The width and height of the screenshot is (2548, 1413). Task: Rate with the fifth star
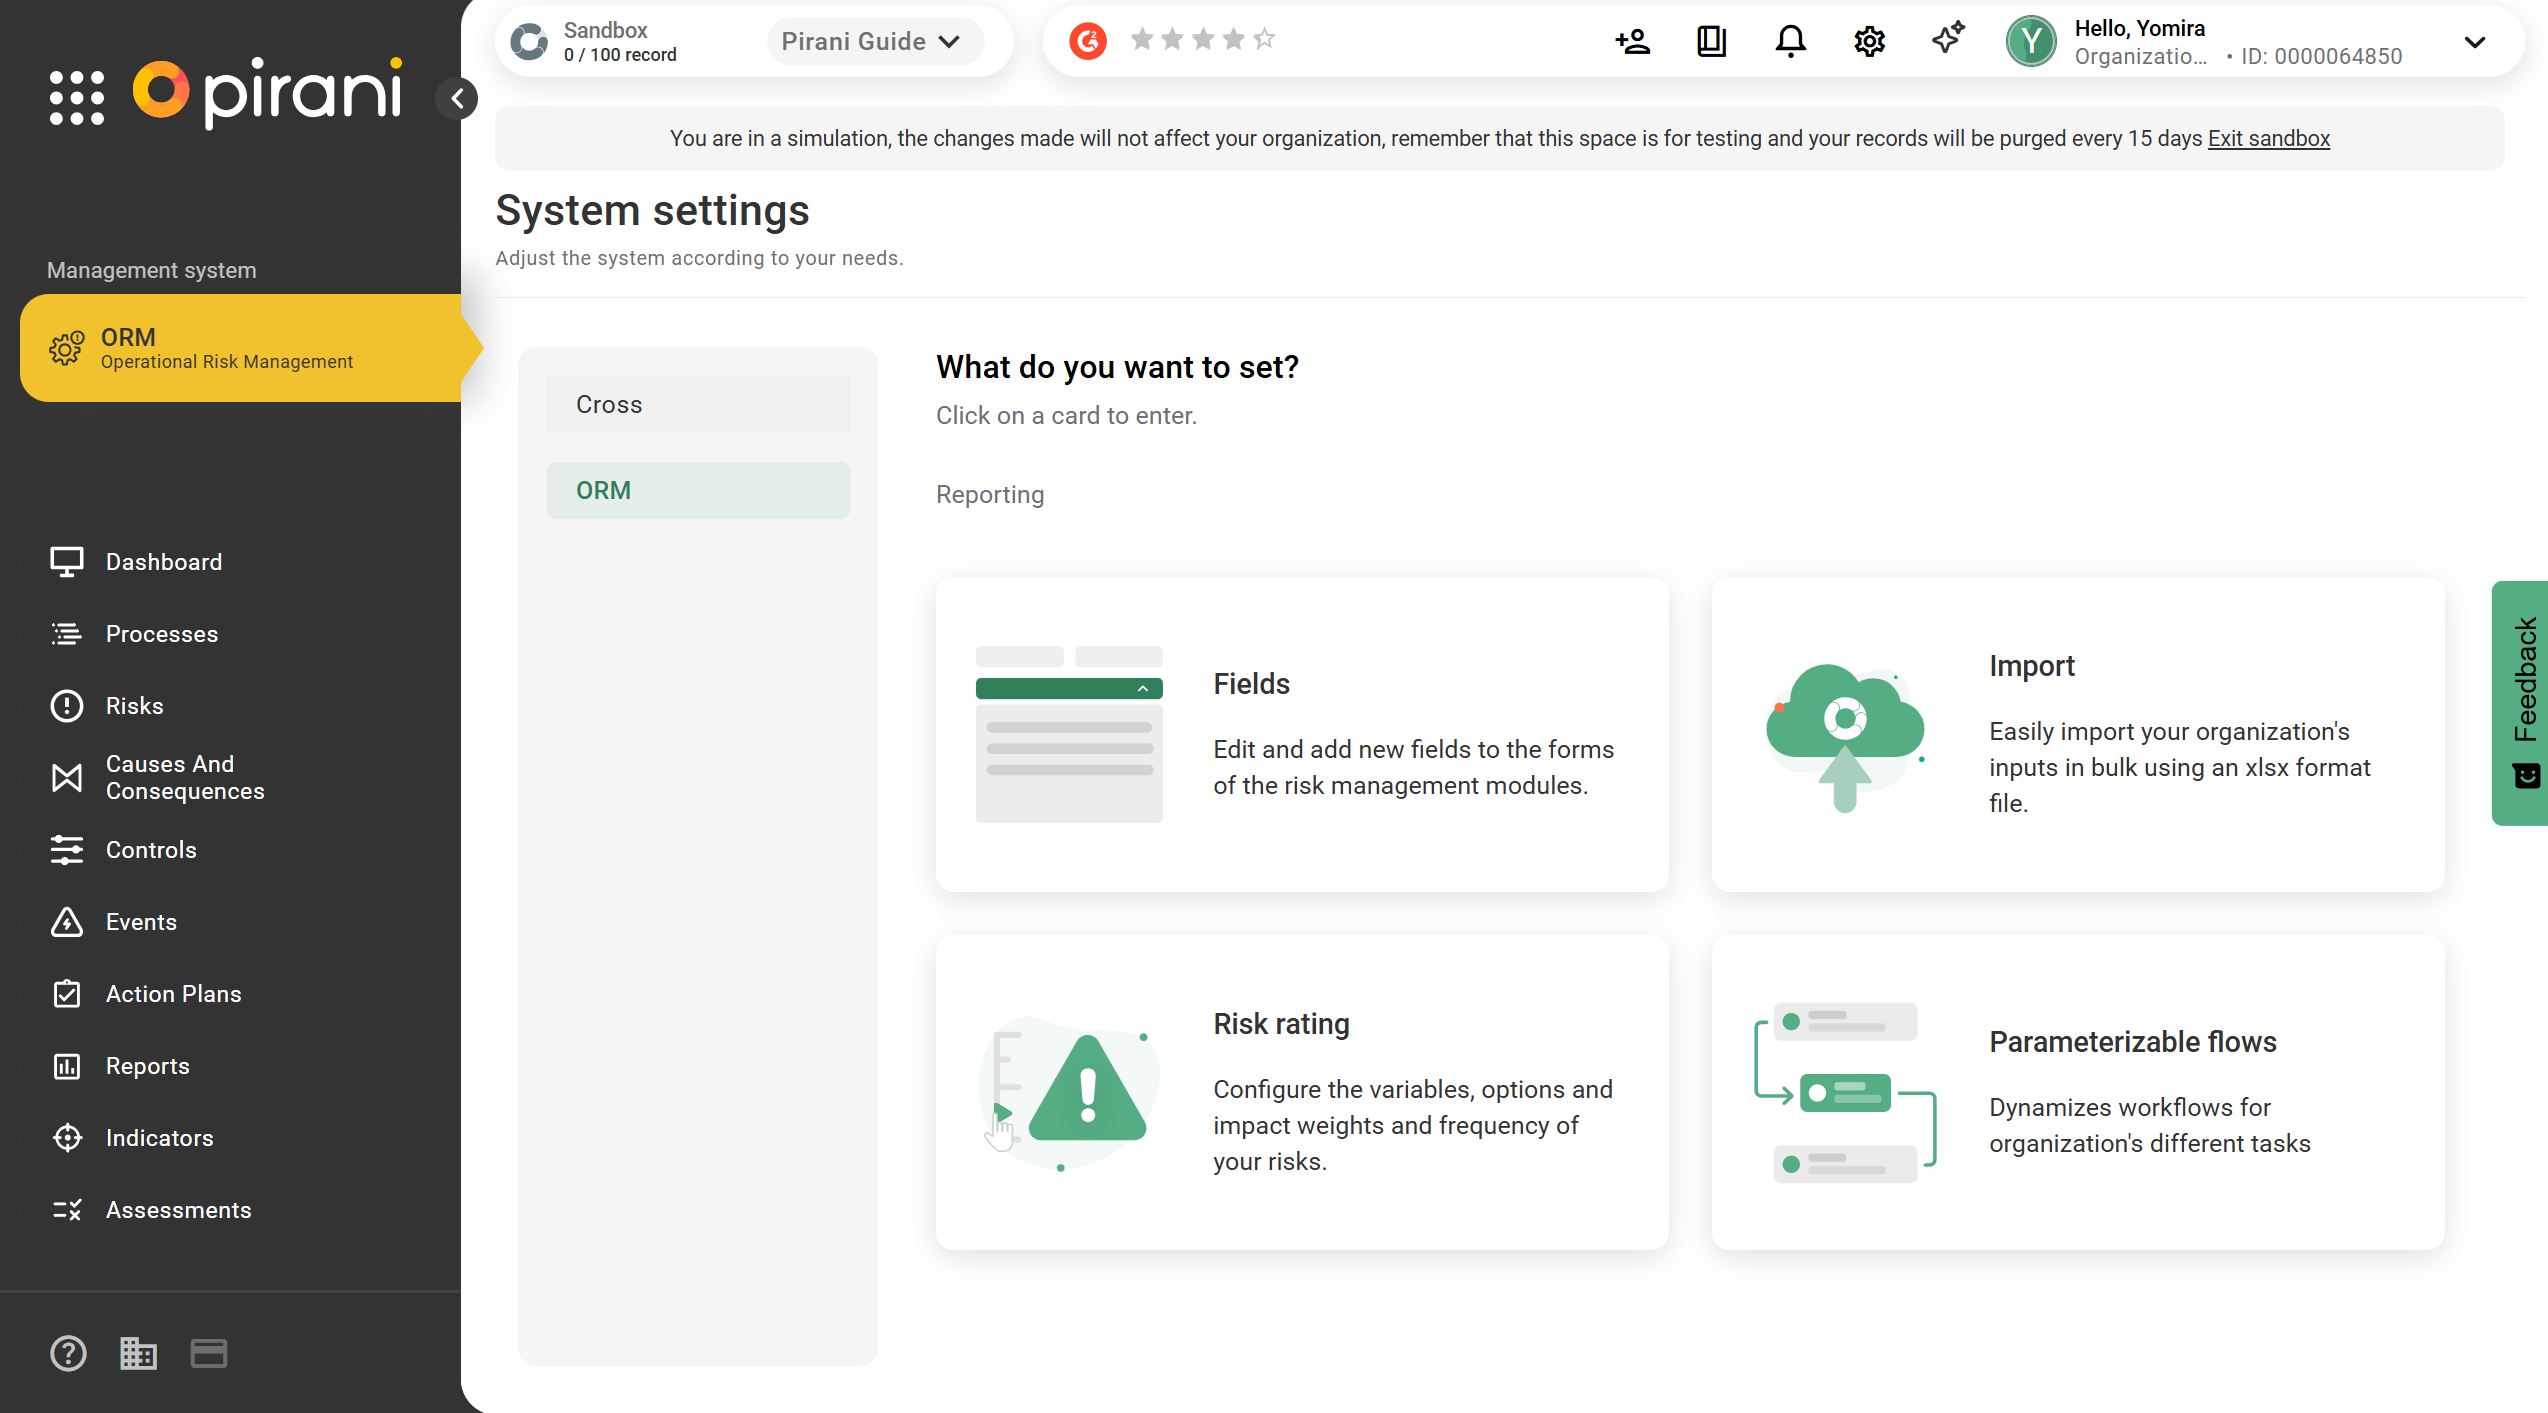(x=1264, y=39)
